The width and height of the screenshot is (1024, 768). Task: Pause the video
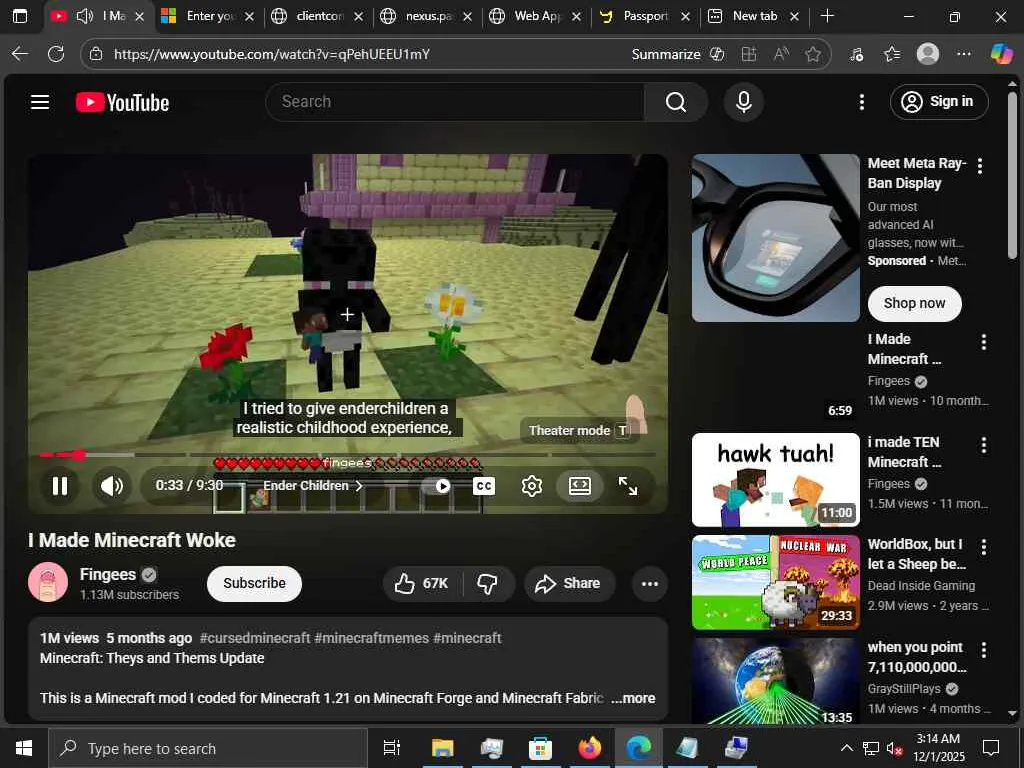60,486
